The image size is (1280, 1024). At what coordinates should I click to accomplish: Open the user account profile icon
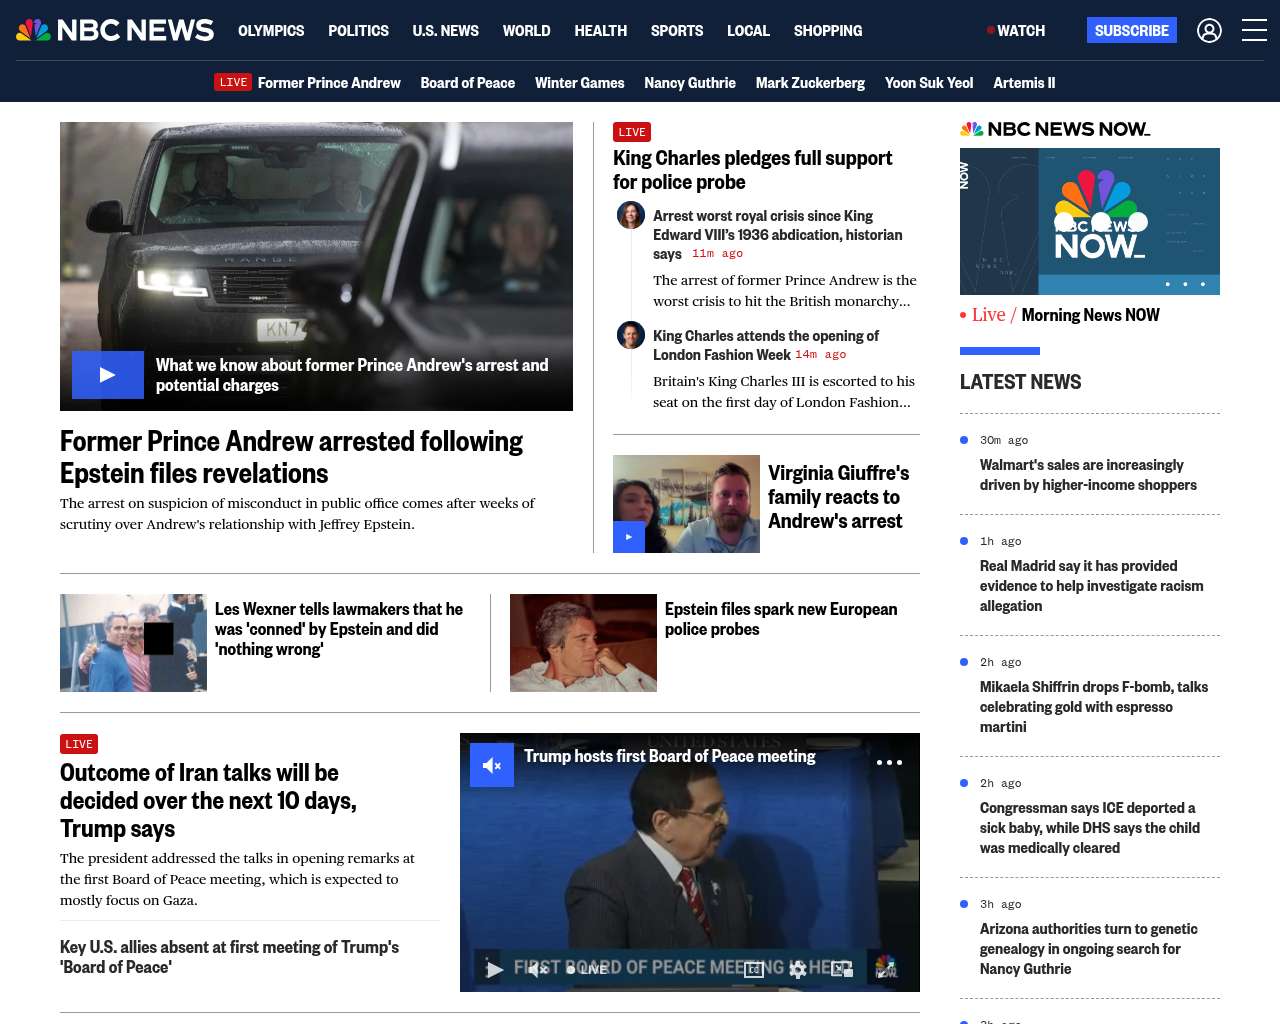[x=1209, y=31]
